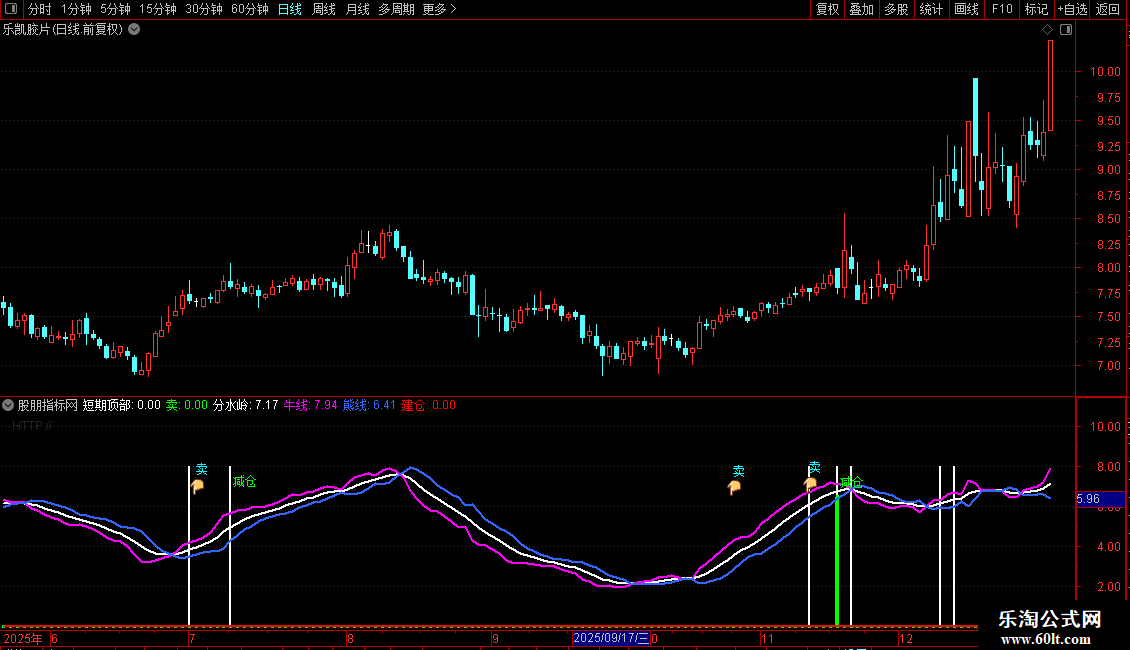Screen dimensions: 1130x650
Task: Open the 画线 drawing tools
Action: (x=966, y=9)
